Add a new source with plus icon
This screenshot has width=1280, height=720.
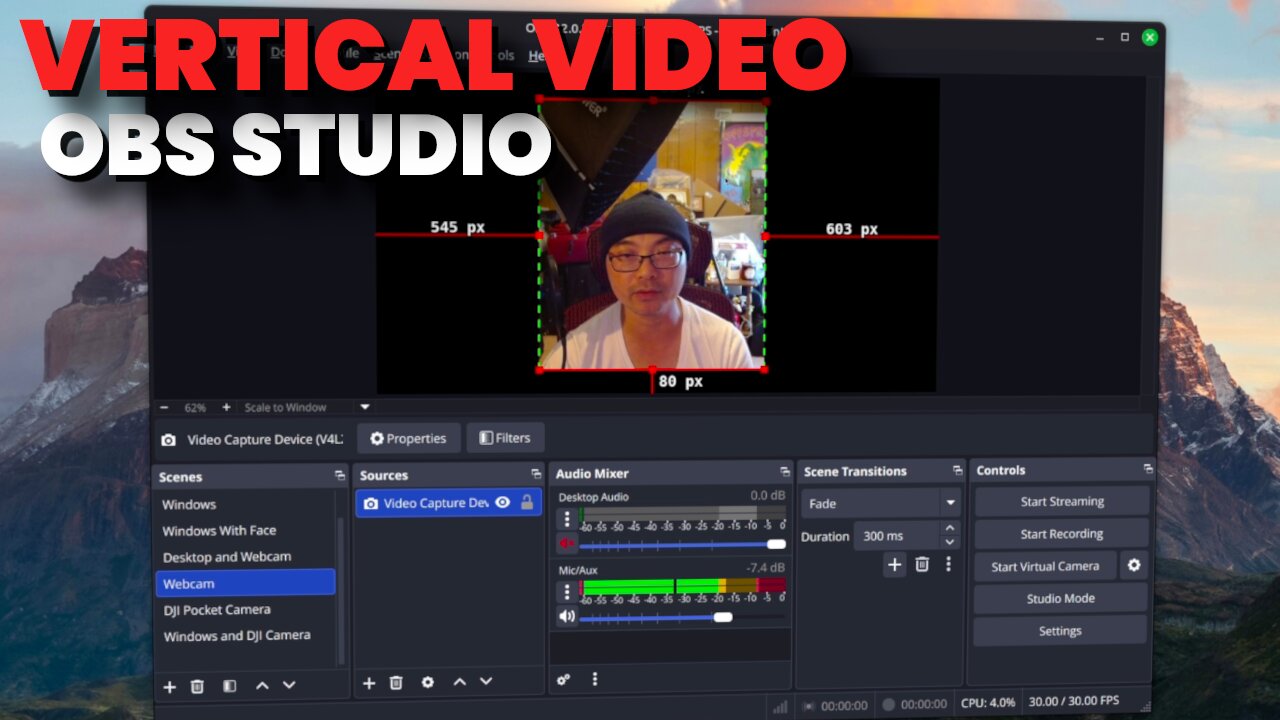(369, 682)
